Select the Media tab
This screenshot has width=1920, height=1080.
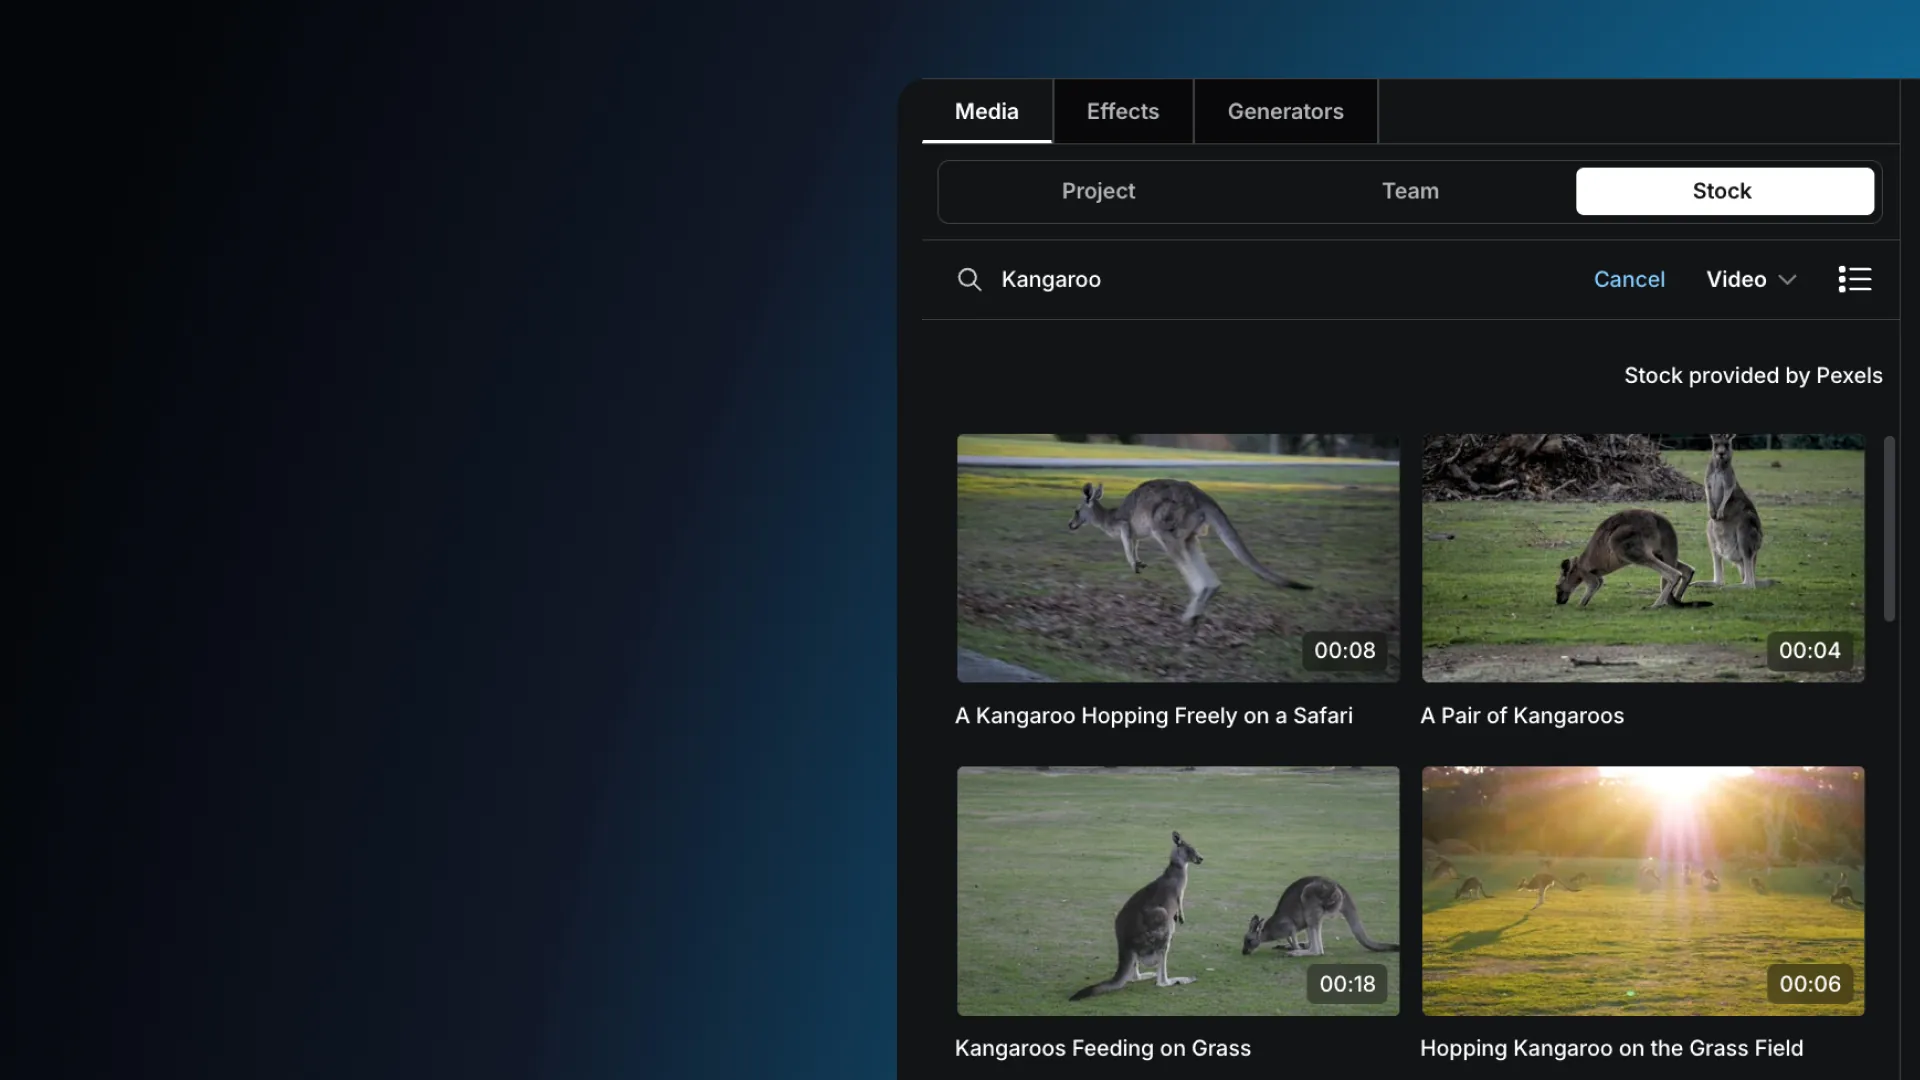coord(986,111)
